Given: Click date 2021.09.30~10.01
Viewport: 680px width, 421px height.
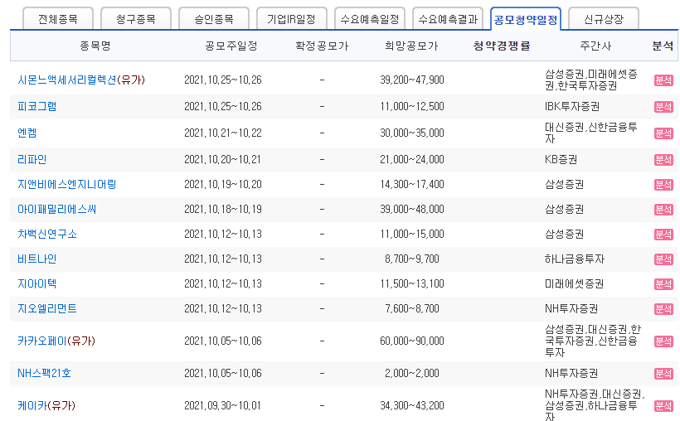Looking at the screenshot, I should click(x=223, y=406).
